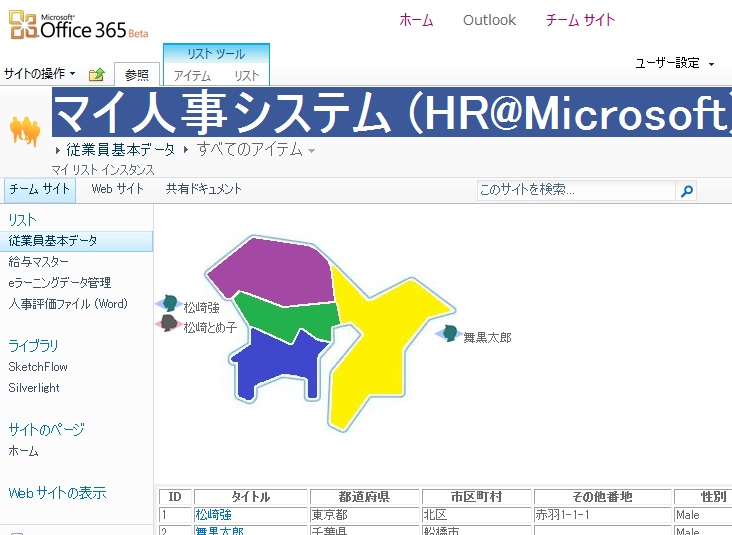Image resolution: width=732 pixels, height=535 pixels.
Task: Select the Web サイト navigation tab
Action: point(118,189)
